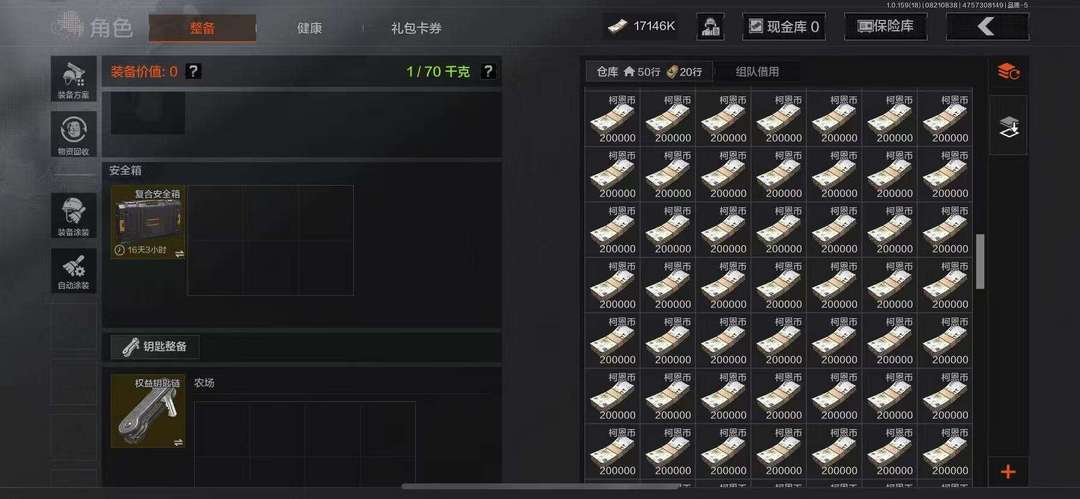This screenshot has height=499, width=1080.
Task: Open the 现金库 cash vault button
Action: click(784, 27)
